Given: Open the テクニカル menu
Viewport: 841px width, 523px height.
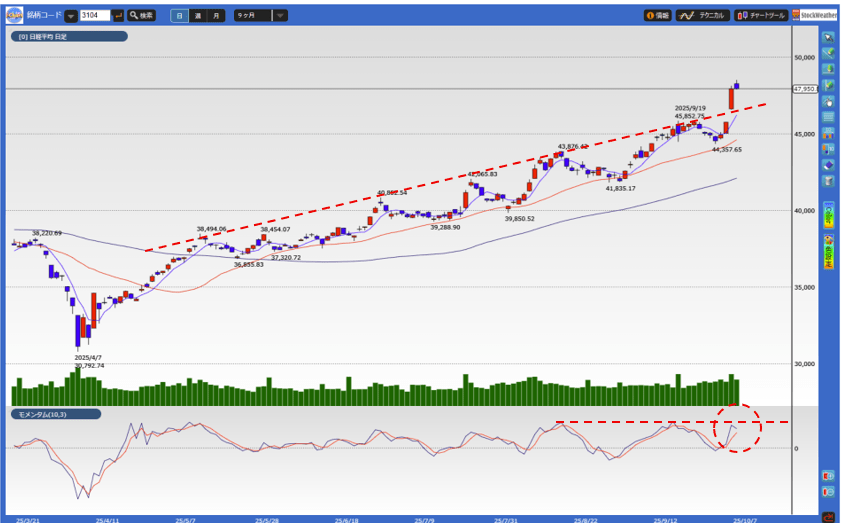Looking at the screenshot, I should (703, 16).
